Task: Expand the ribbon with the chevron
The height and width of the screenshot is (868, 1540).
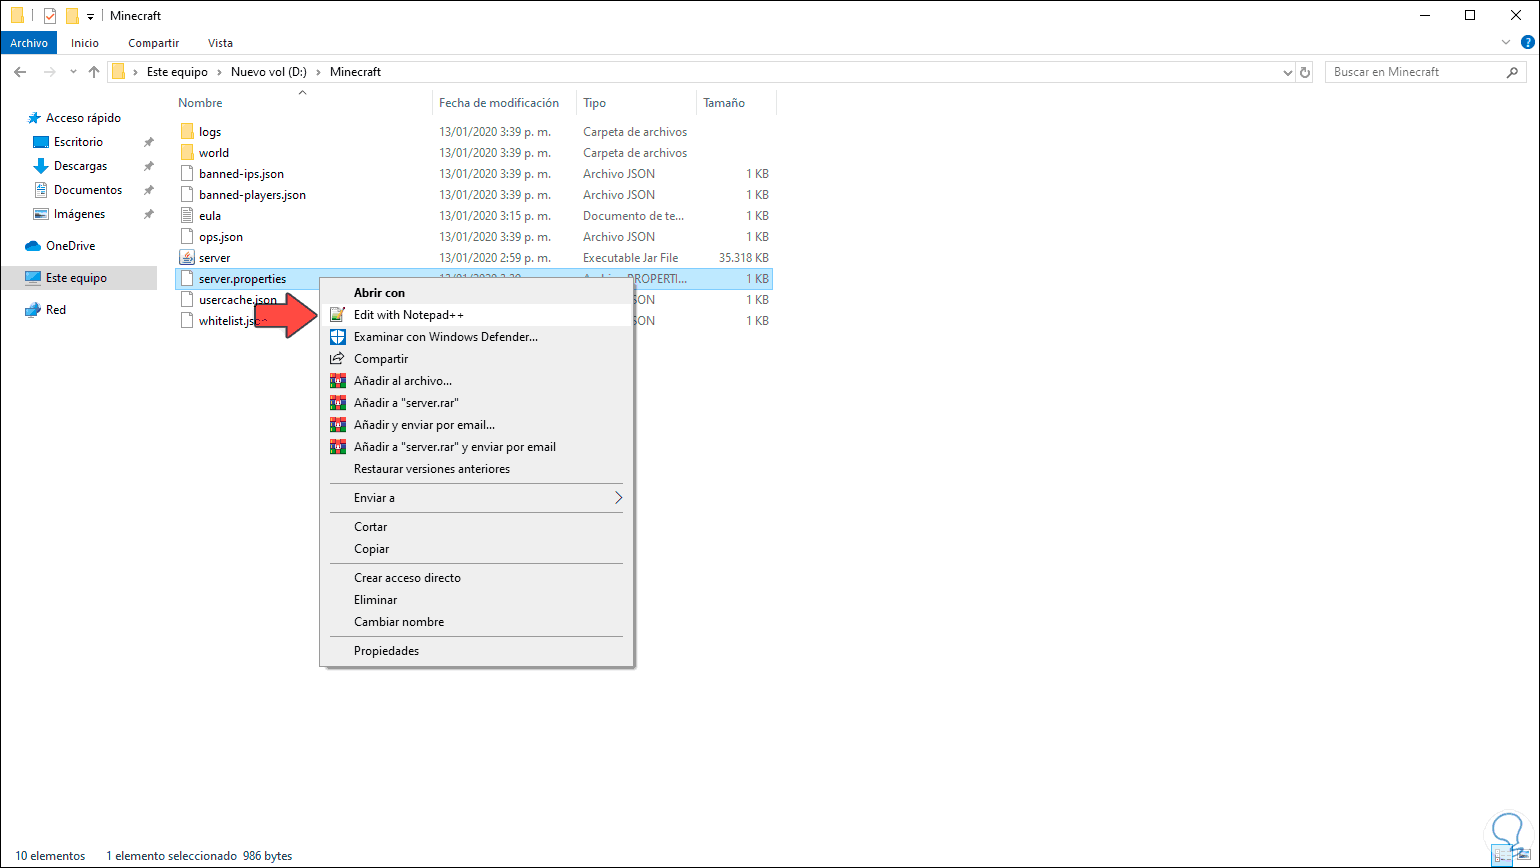Action: [x=1507, y=43]
